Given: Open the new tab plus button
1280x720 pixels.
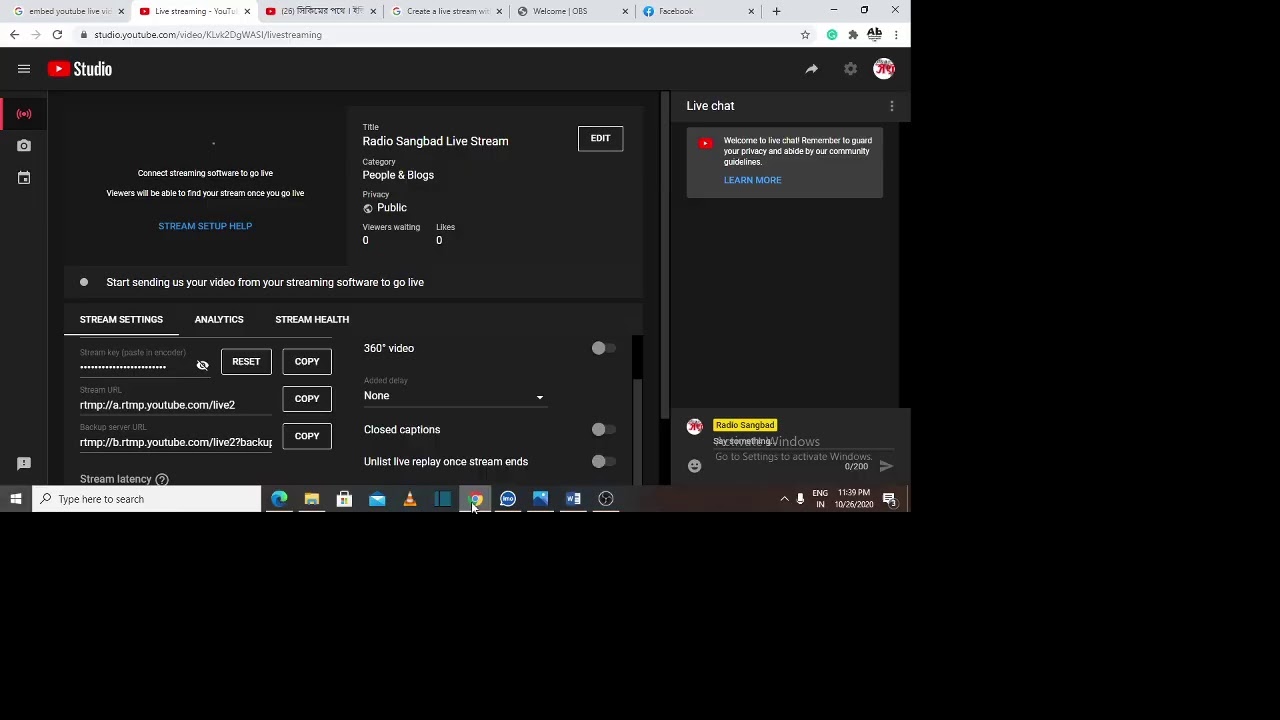Looking at the screenshot, I should tap(776, 11).
